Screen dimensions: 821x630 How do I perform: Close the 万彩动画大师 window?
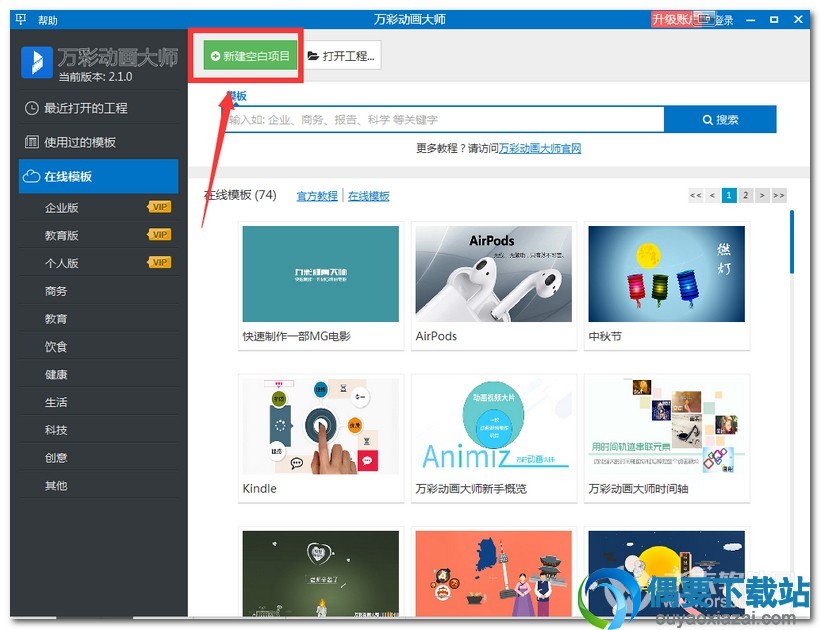click(798, 19)
